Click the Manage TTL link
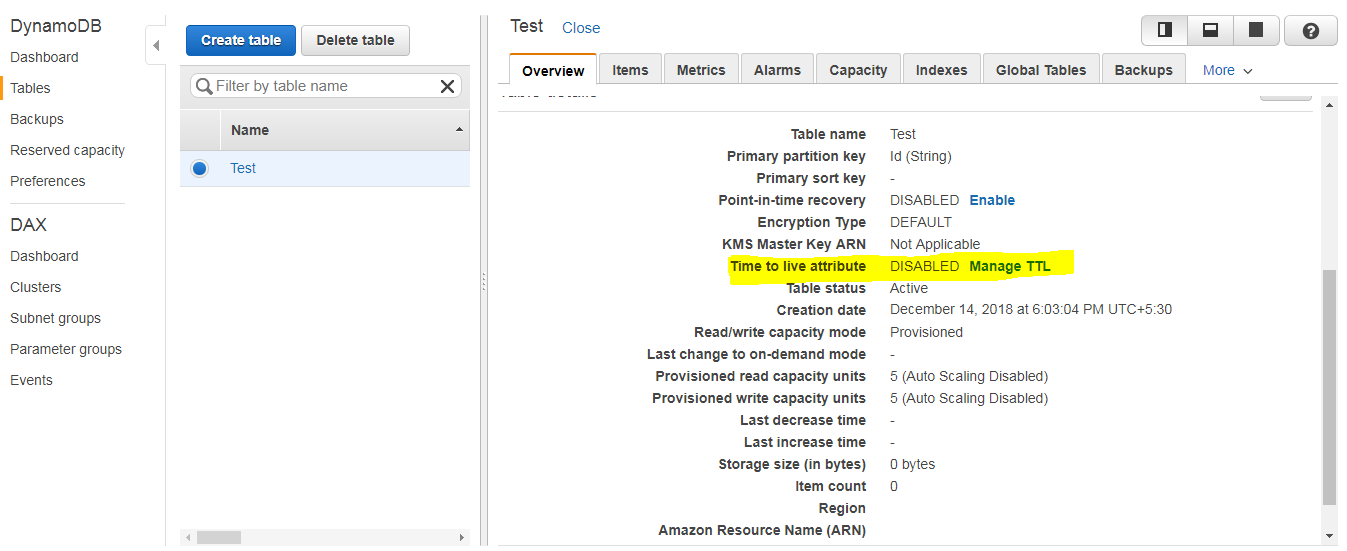 (x=1010, y=267)
